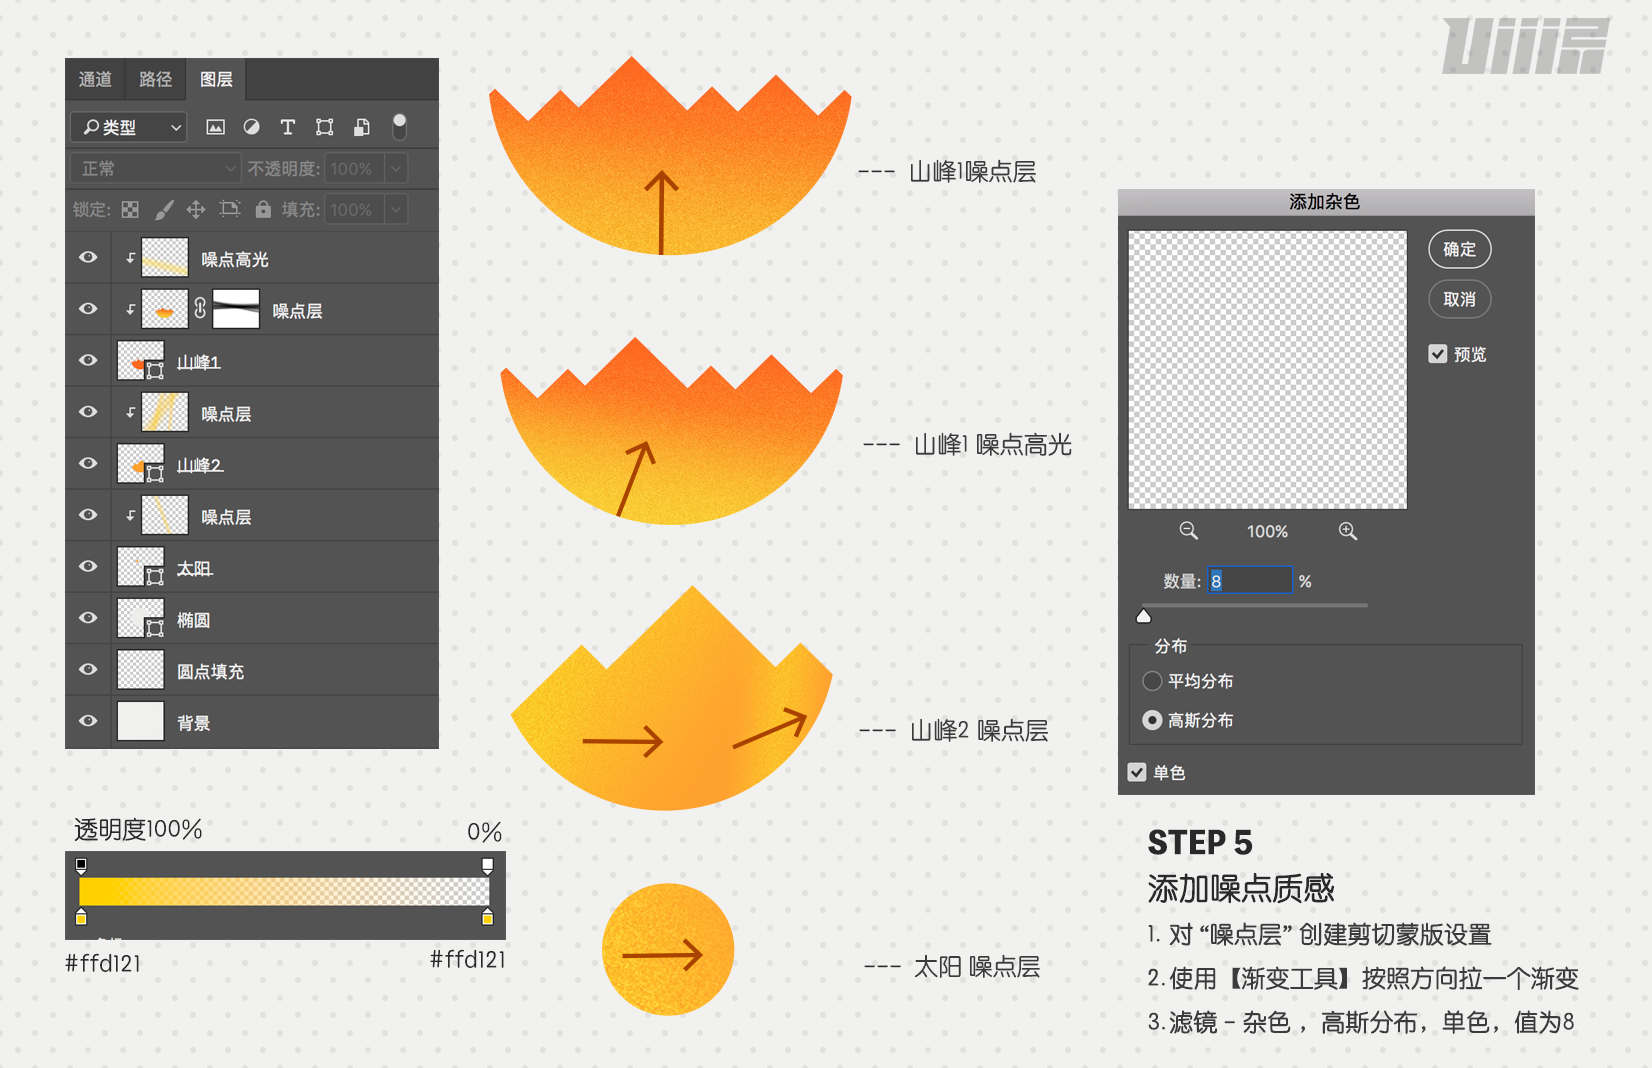Filter layers by pixel image icon
This screenshot has width=1652, height=1068.
(x=215, y=127)
